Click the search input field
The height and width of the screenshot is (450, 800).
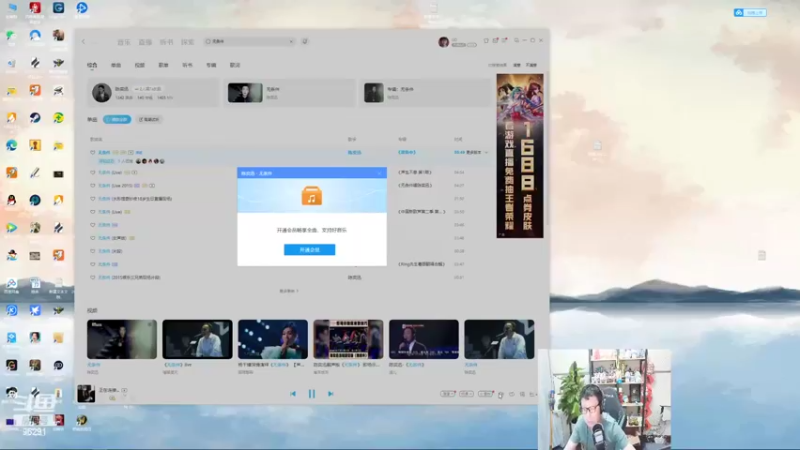point(249,41)
